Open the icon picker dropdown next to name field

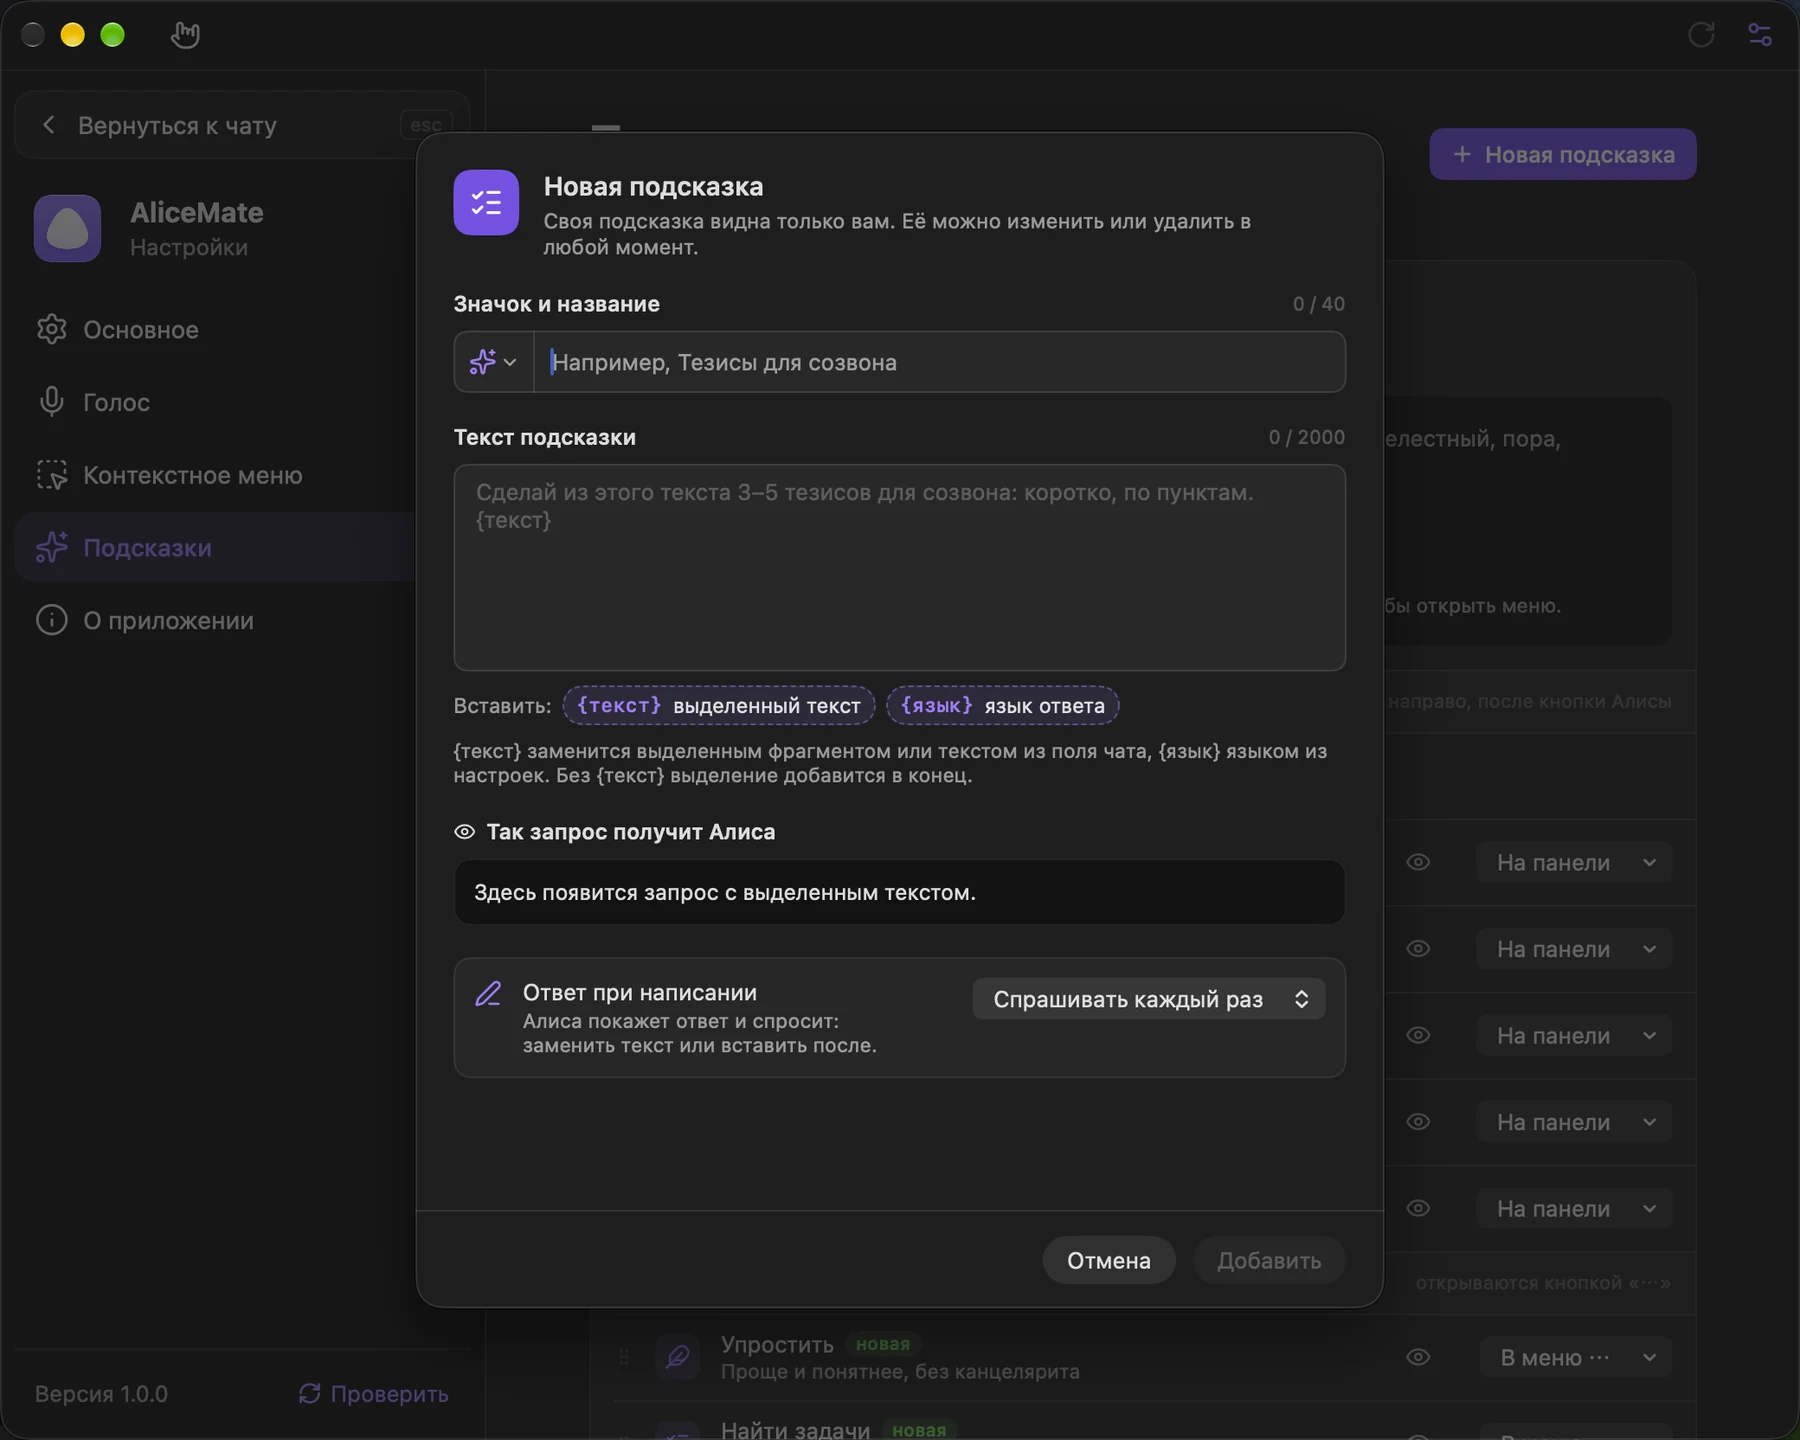494,362
